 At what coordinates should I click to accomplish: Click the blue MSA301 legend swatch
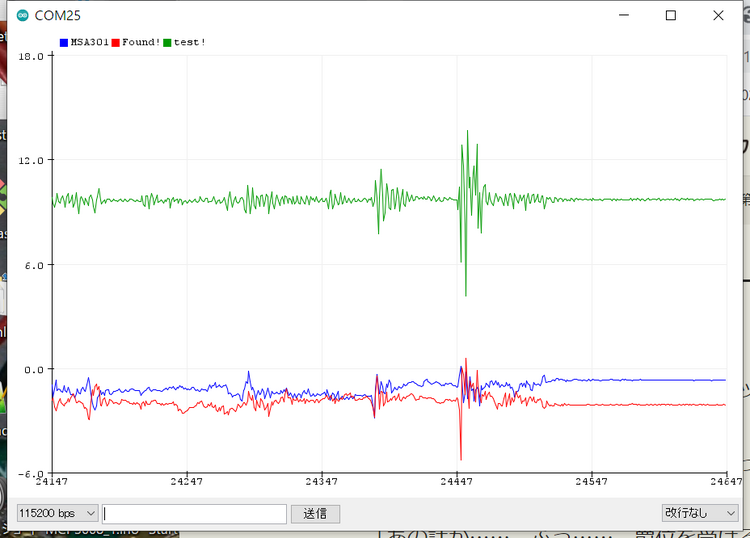click(64, 42)
